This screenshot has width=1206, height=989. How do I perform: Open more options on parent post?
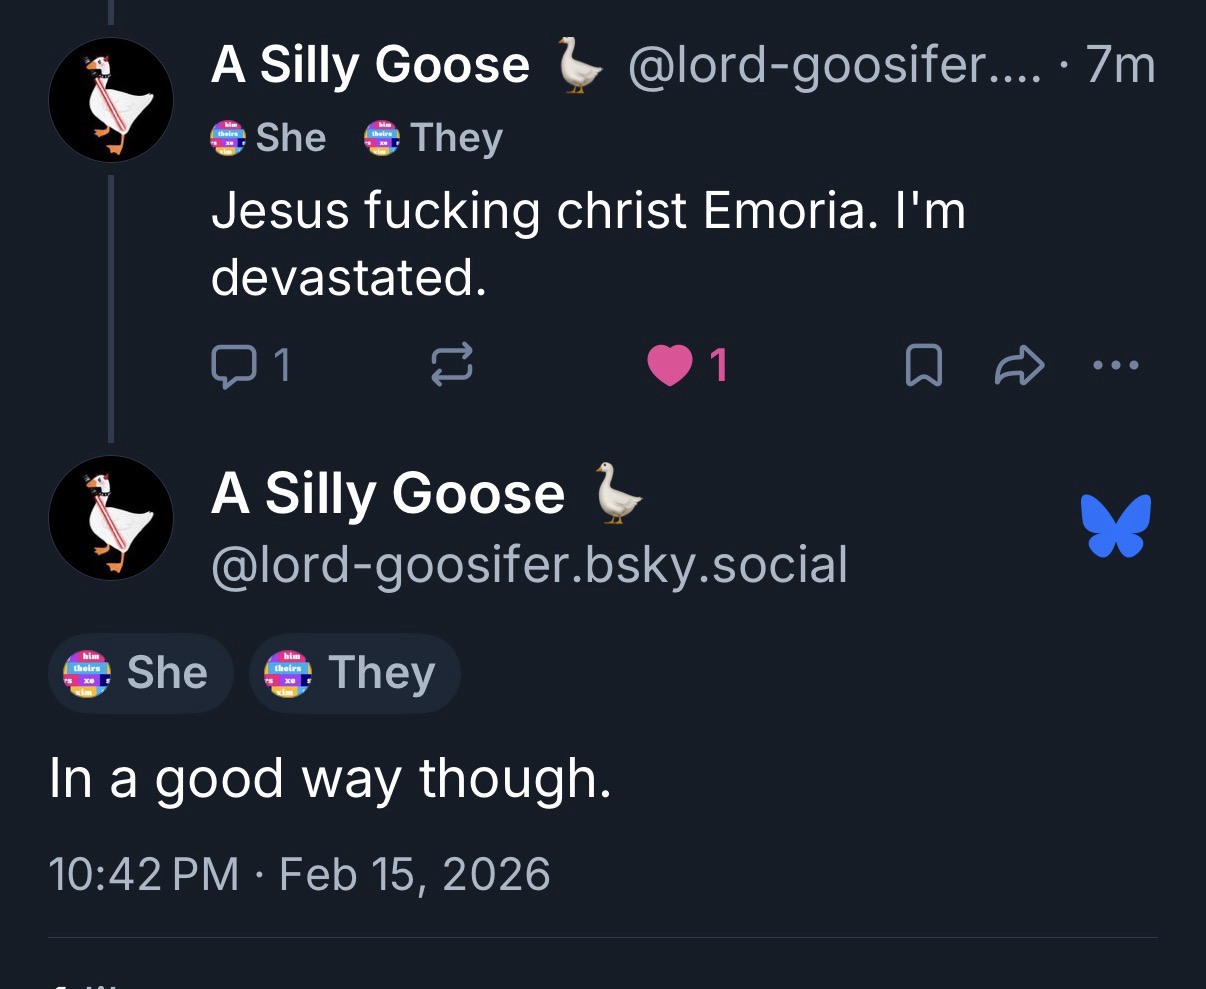pyautogui.click(x=1116, y=366)
